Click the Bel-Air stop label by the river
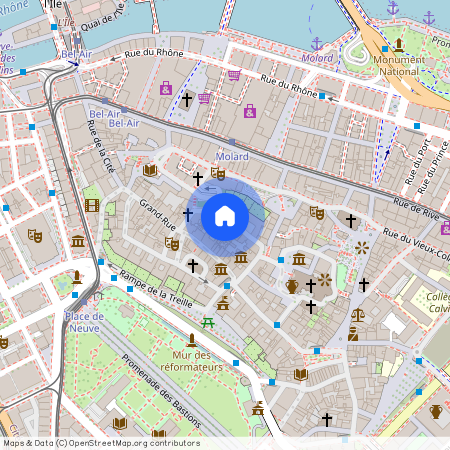 [77, 54]
